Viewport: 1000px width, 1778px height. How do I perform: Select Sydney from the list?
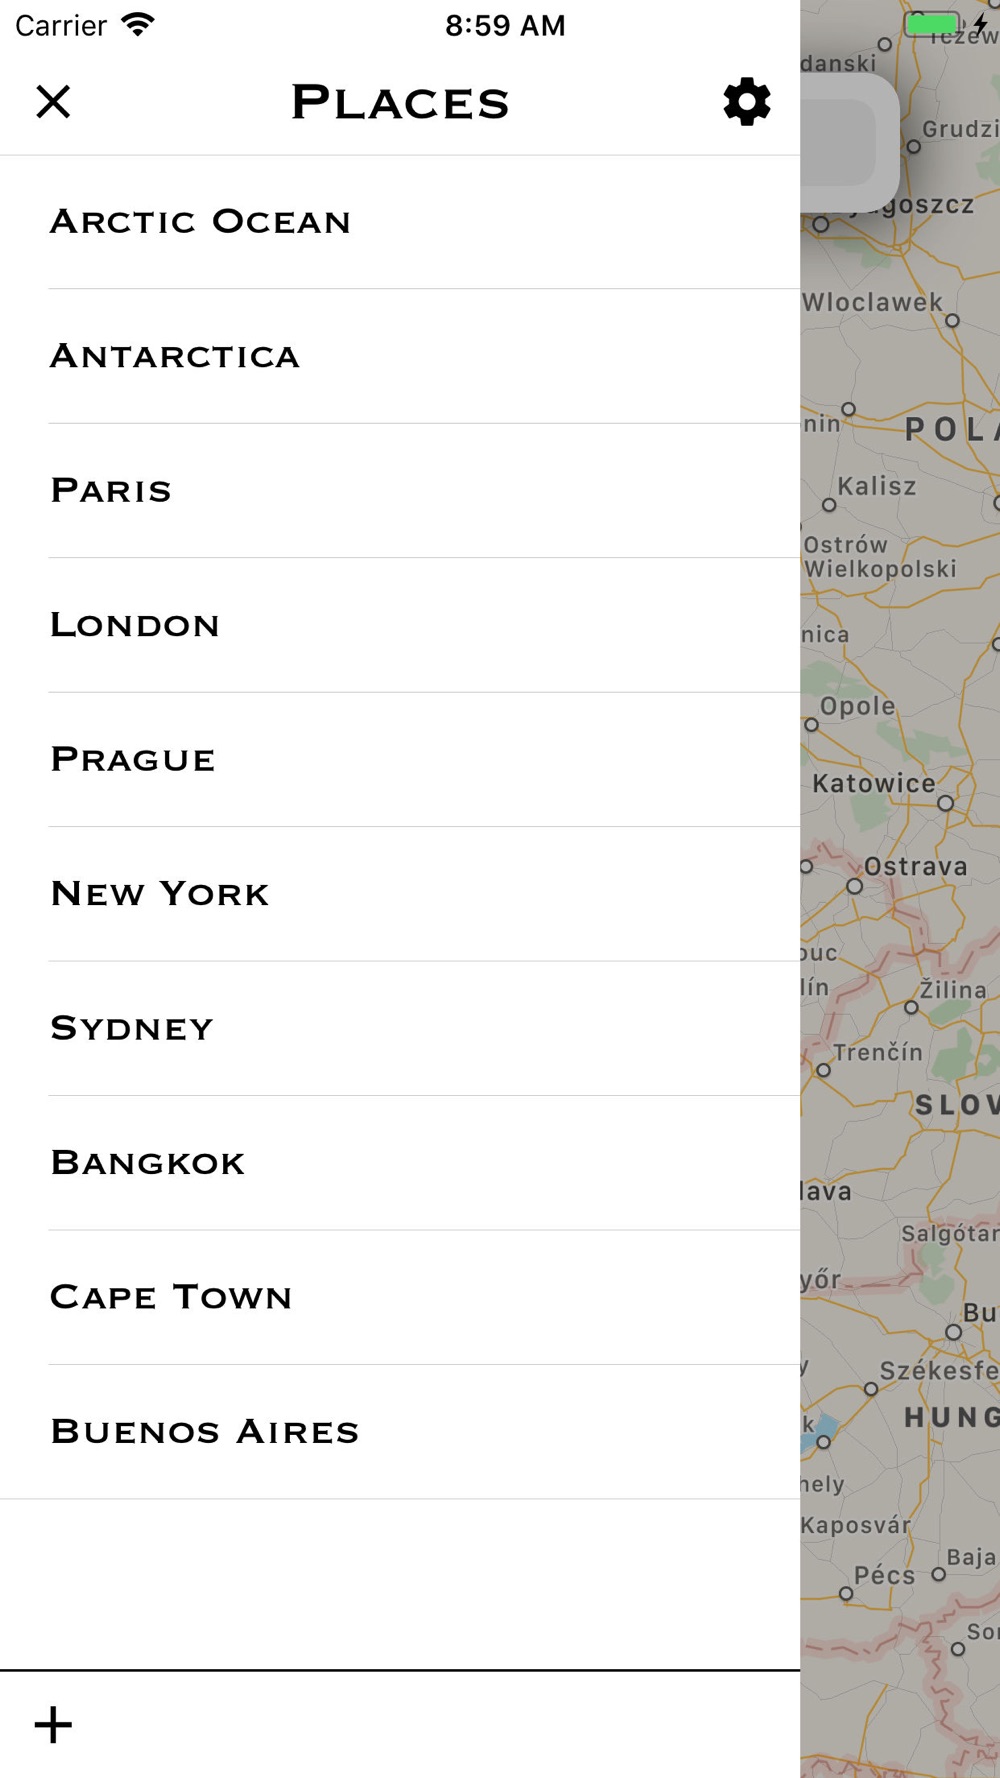click(400, 1028)
